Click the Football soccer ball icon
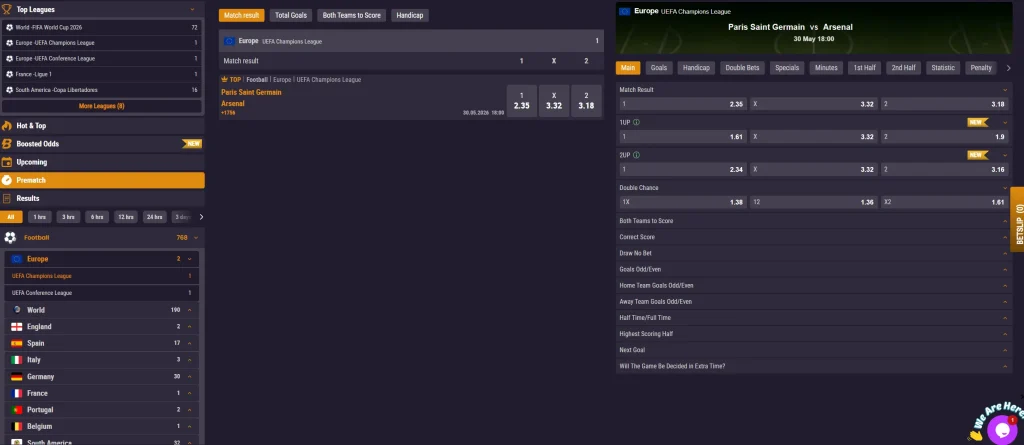Screen dimensions: 1024x445 10,237
